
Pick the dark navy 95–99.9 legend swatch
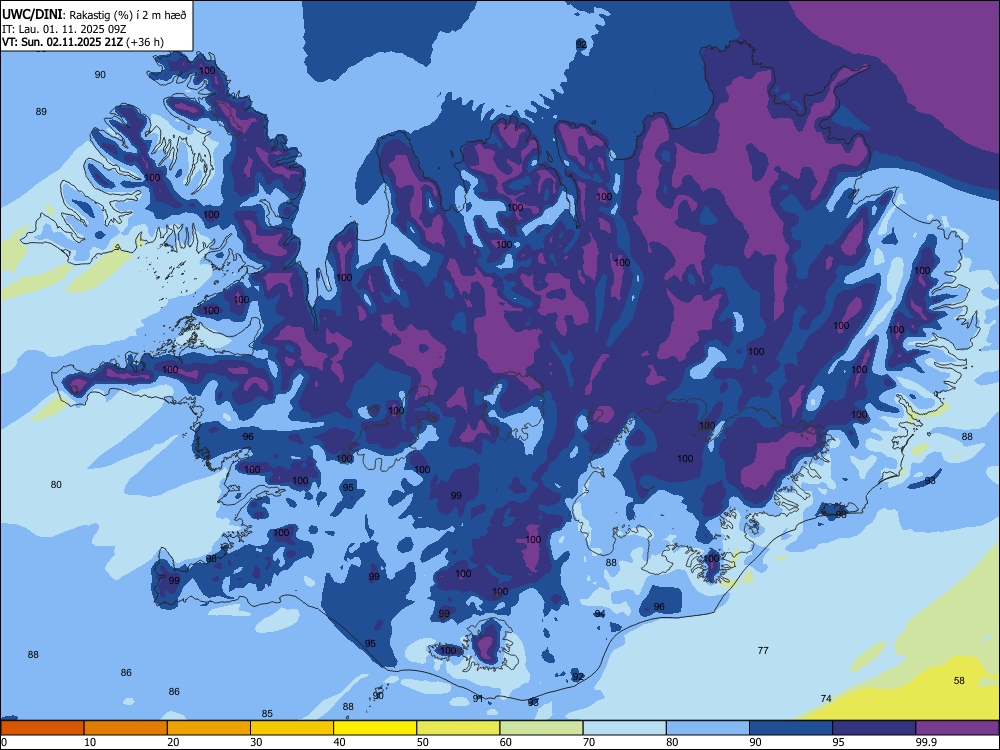point(874,728)
